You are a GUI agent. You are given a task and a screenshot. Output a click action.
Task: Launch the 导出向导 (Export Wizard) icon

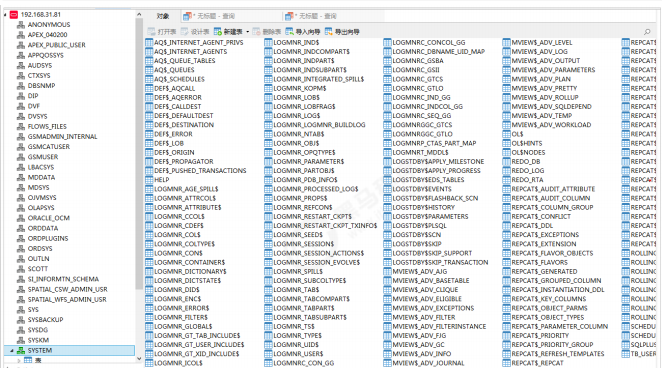(328, 32)
